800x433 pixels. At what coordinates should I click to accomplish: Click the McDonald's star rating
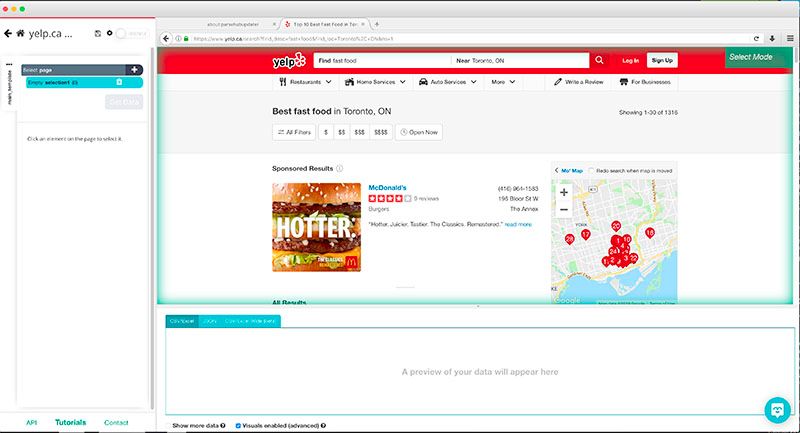click(389, 198)
